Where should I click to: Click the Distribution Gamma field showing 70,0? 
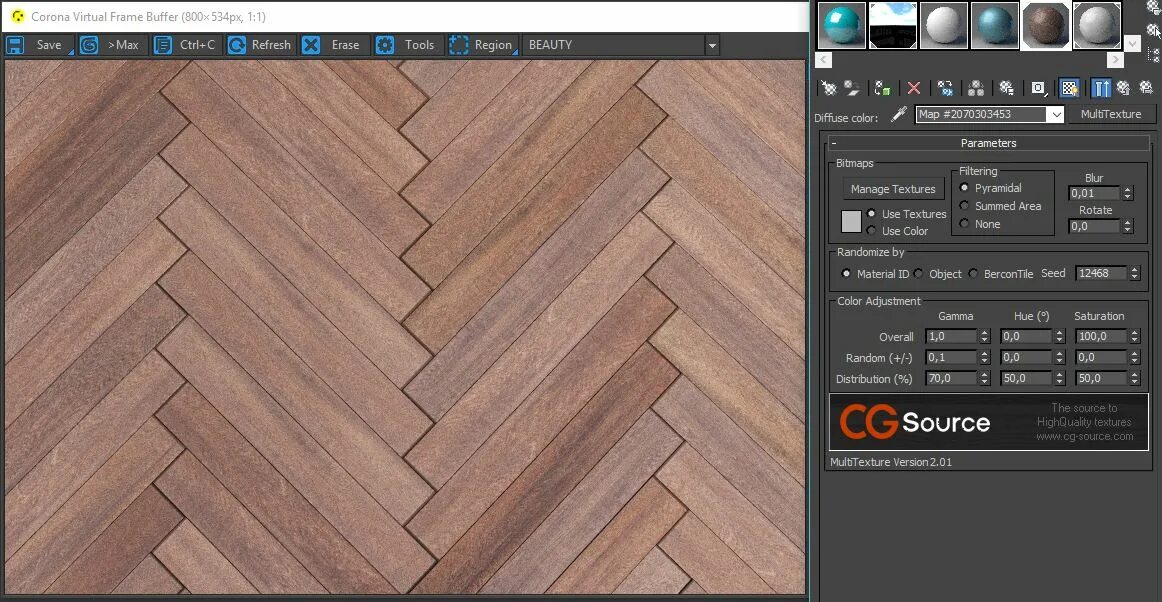[x=952, y=378]
